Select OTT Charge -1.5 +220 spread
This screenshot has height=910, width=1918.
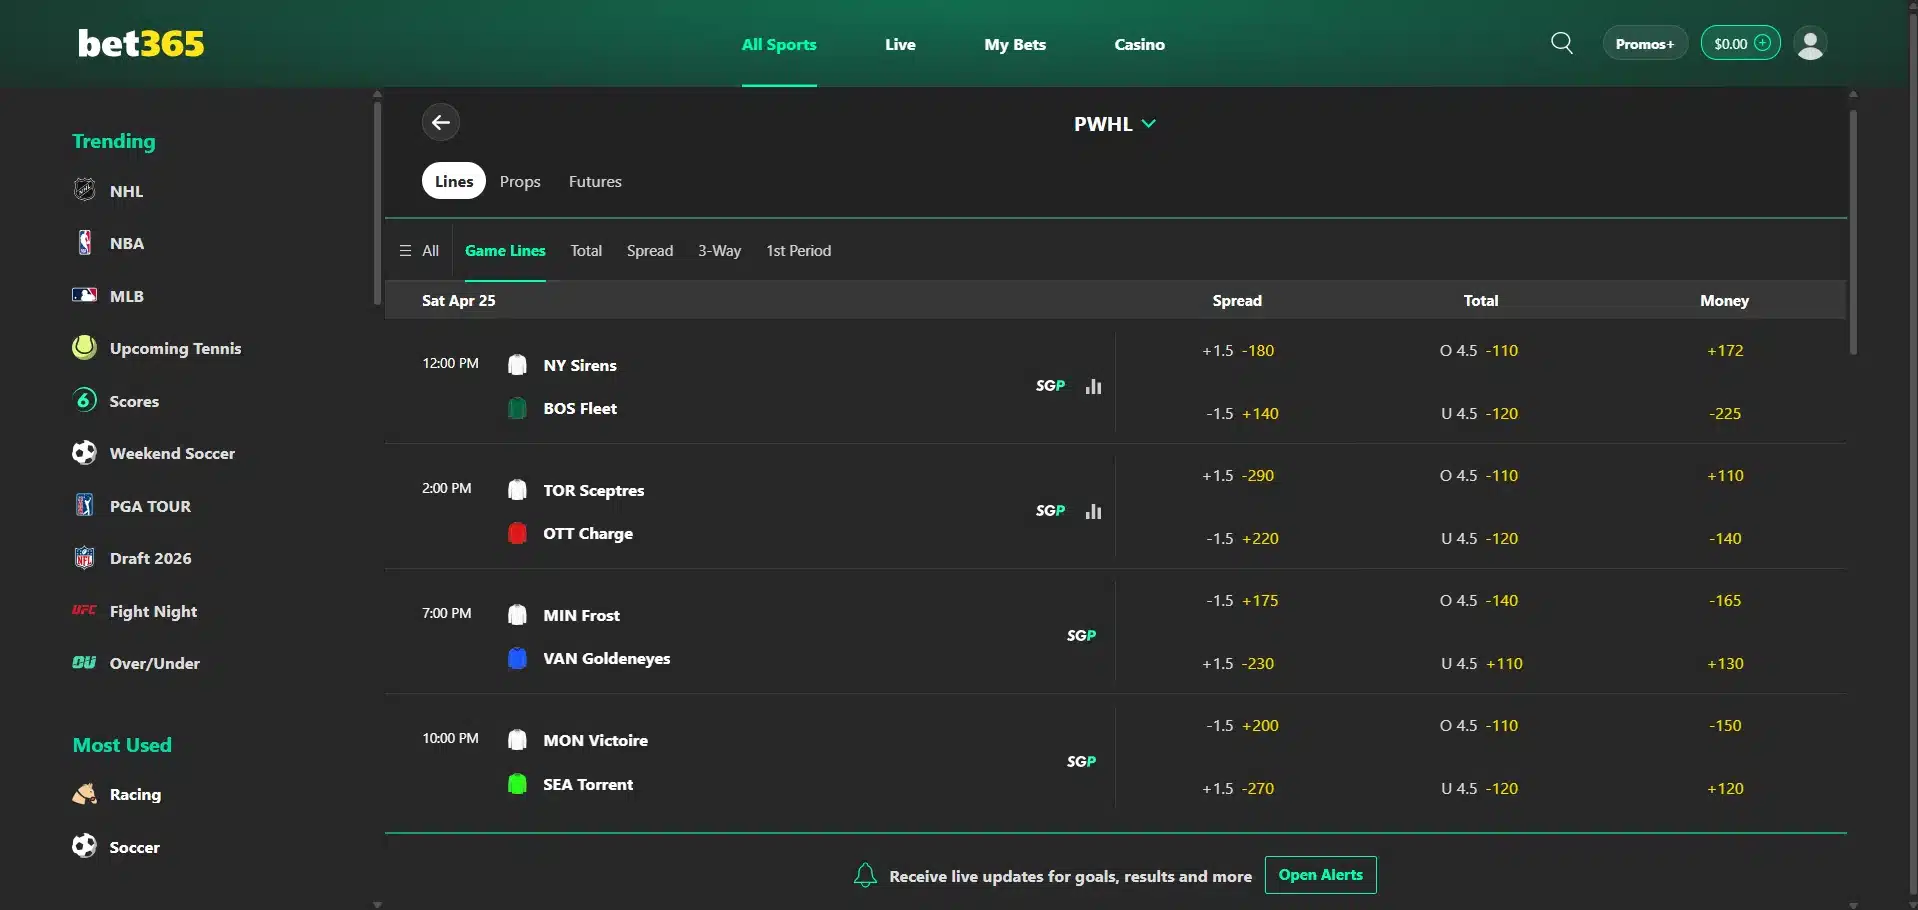(1241, 538)
